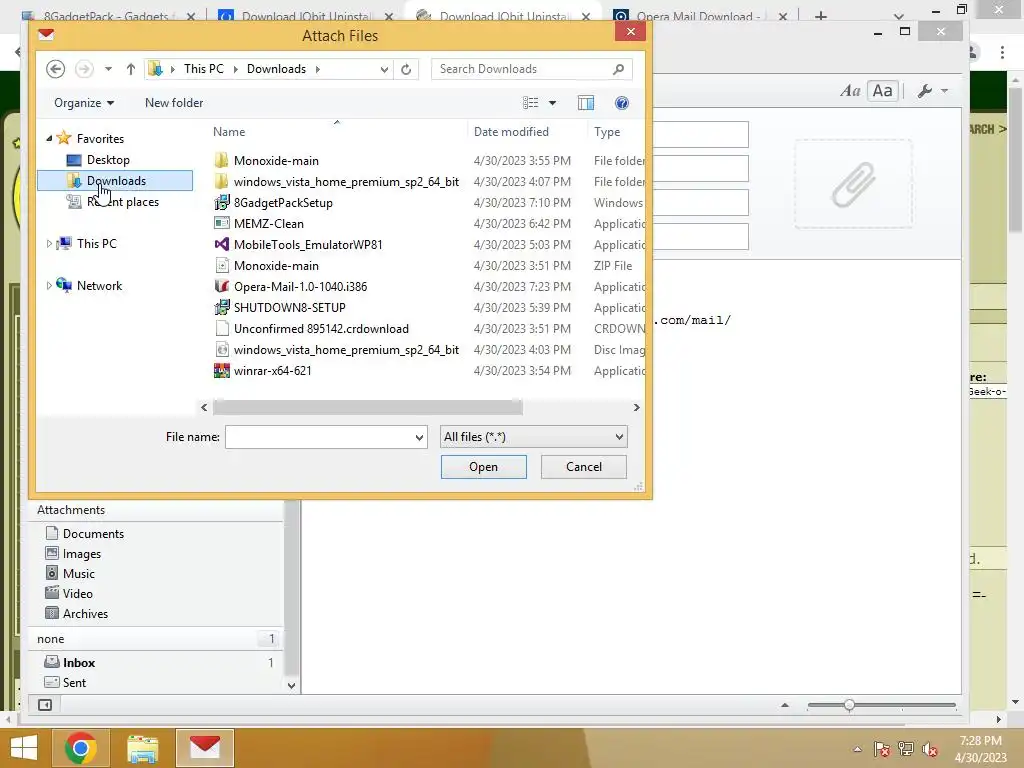Viewport: 1024px width, 768px height.
Task: Select the larger boxed Aa font option
Action: (882, 91)
